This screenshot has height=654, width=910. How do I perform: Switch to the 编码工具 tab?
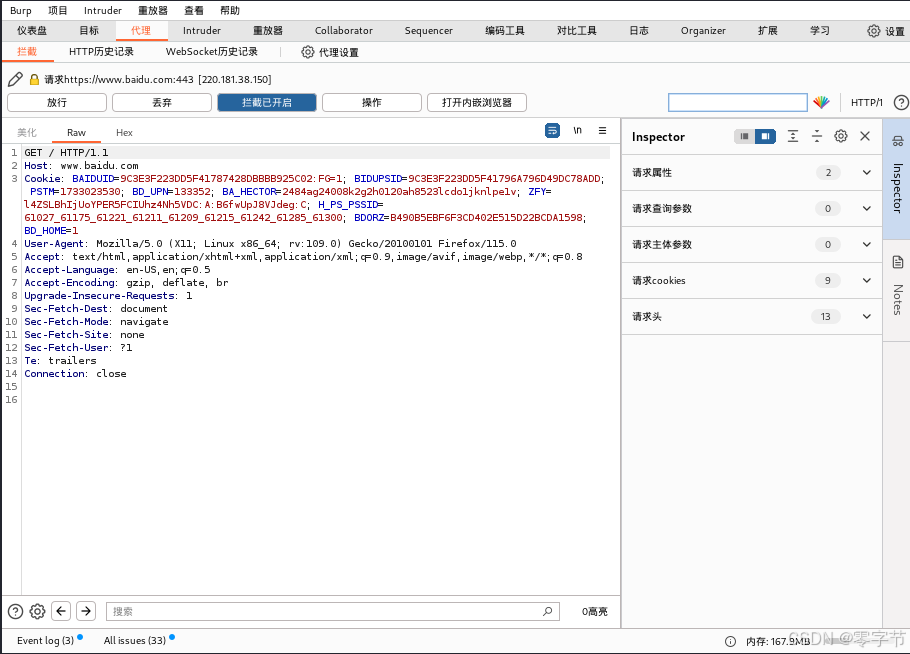click(x=505, y=31)
